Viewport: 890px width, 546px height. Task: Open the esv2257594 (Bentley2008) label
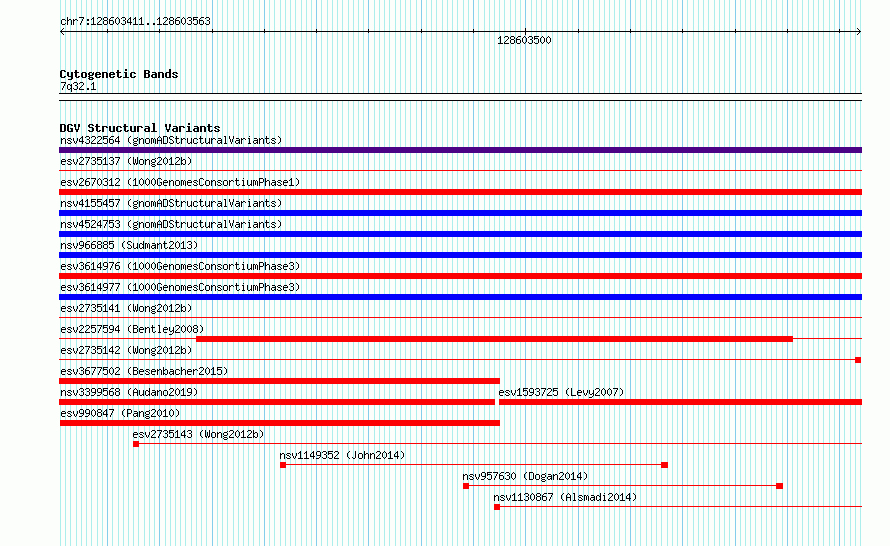[x=132, y=329]
